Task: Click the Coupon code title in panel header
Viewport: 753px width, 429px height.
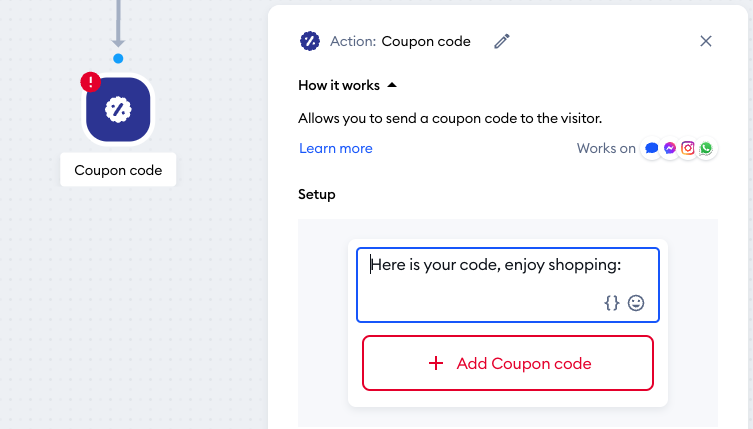Action: [x=426, y=41]
